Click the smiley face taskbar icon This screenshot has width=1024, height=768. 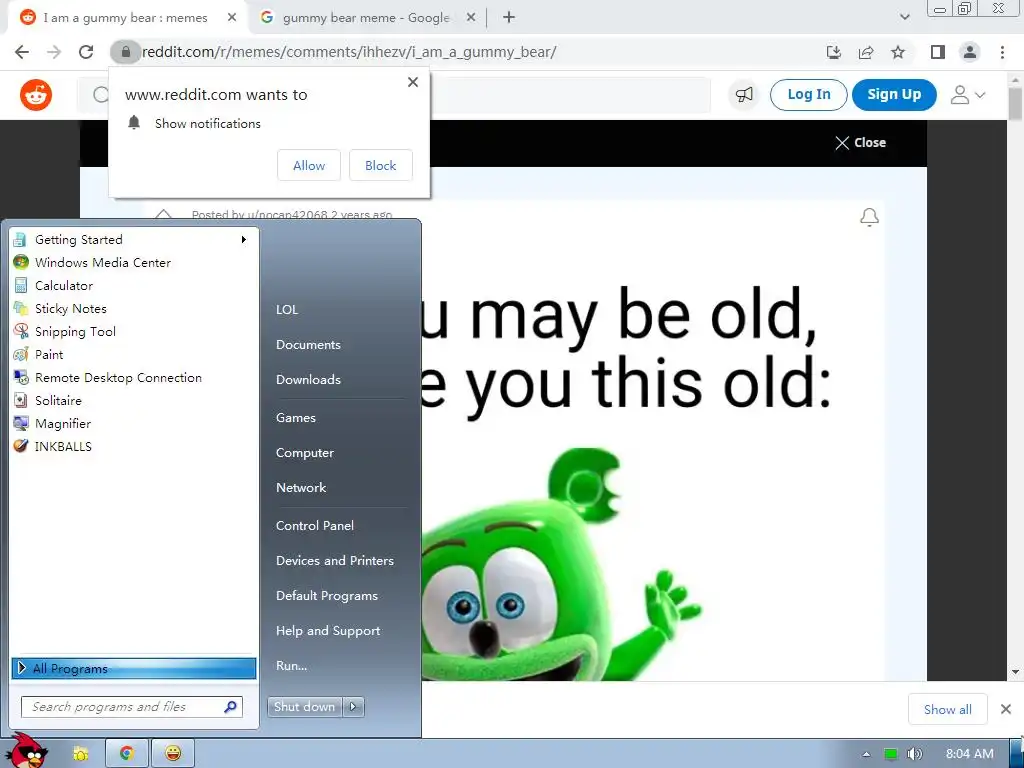173,754
